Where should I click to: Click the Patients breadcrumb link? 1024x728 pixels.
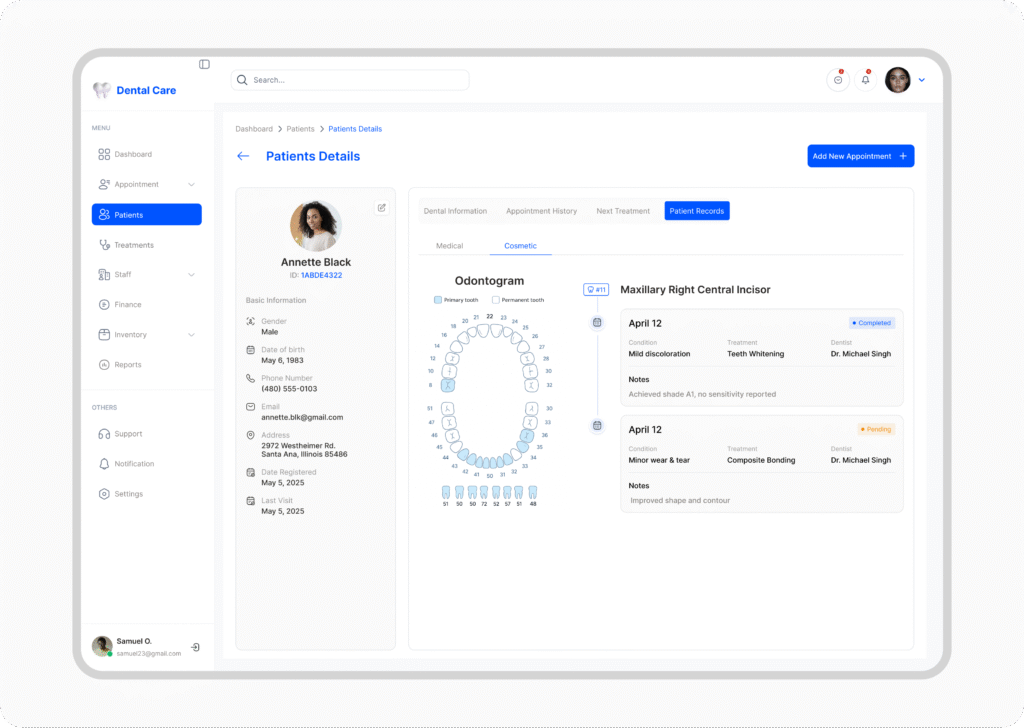300,129
